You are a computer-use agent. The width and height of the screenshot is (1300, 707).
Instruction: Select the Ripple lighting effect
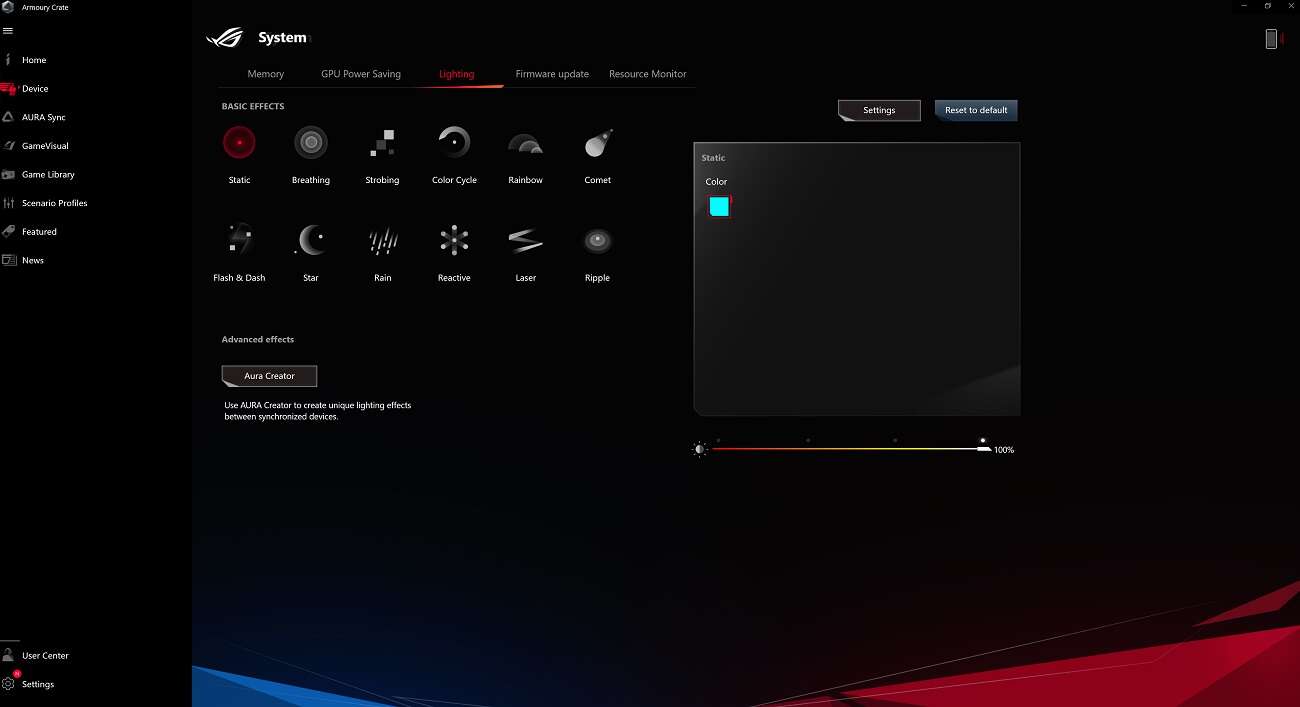tap(597, 241)
